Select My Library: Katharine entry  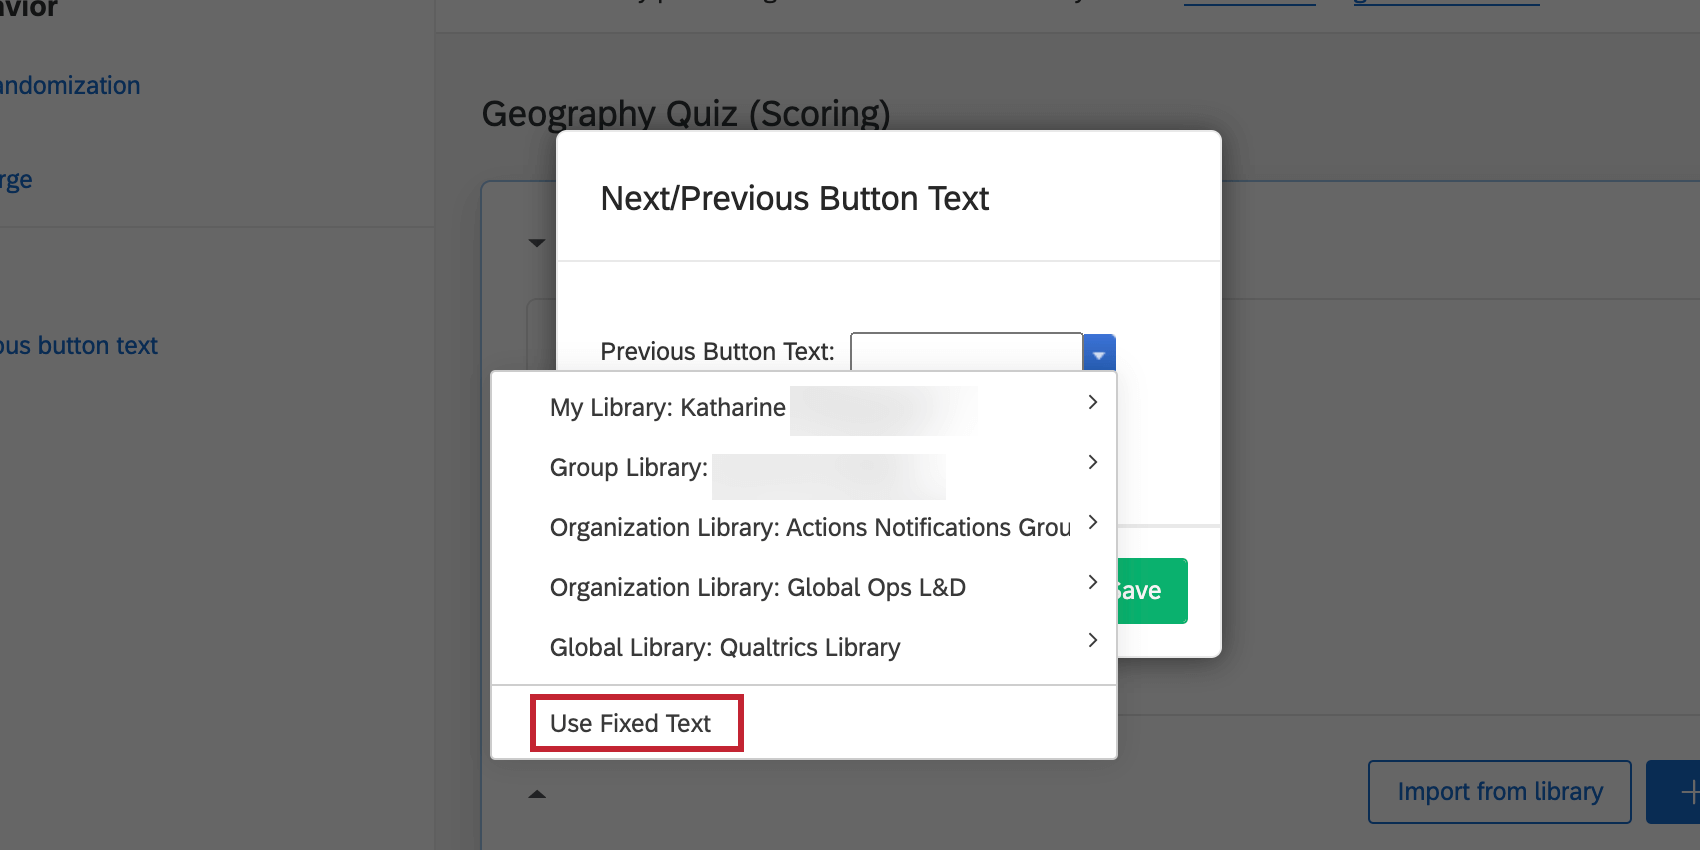tap(668, 408)
